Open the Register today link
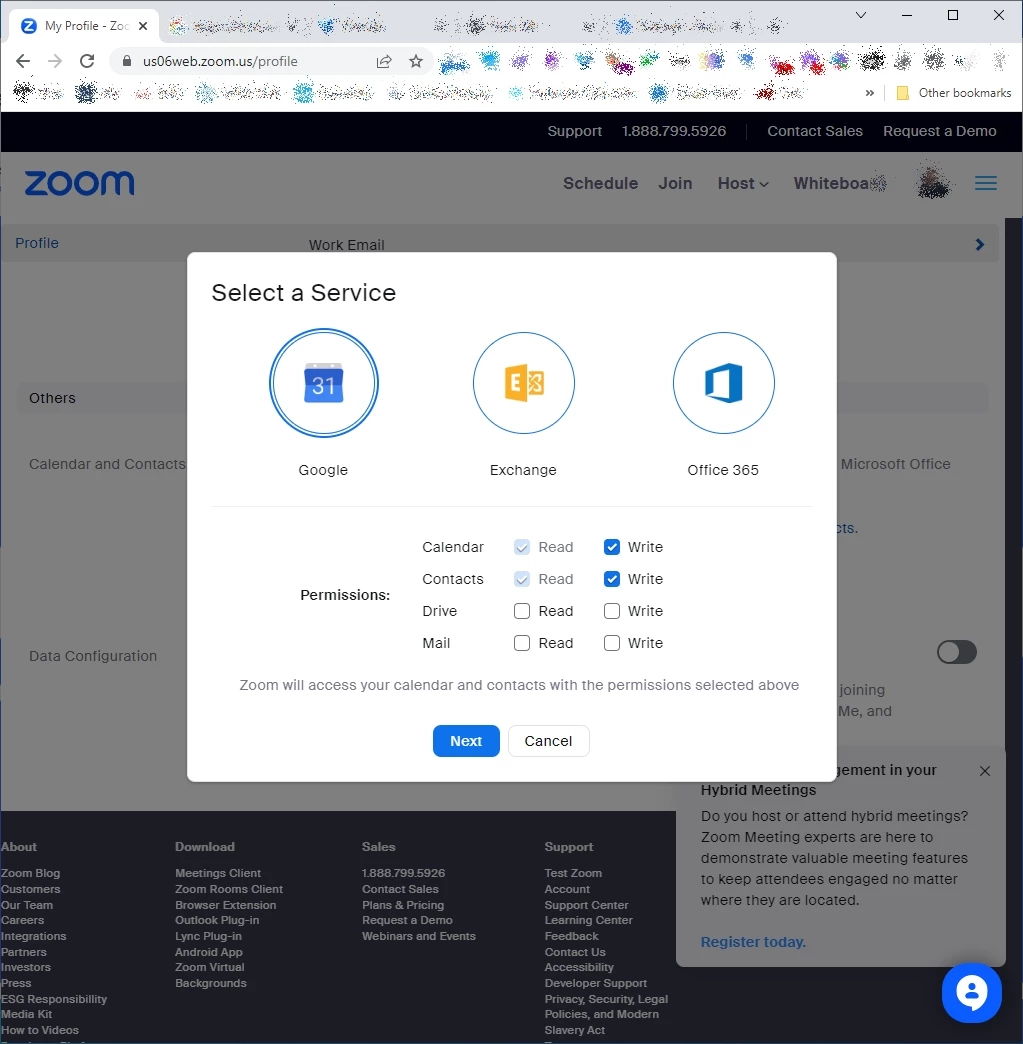This screenshot has width=1023, height=1044. coord(753,942)
